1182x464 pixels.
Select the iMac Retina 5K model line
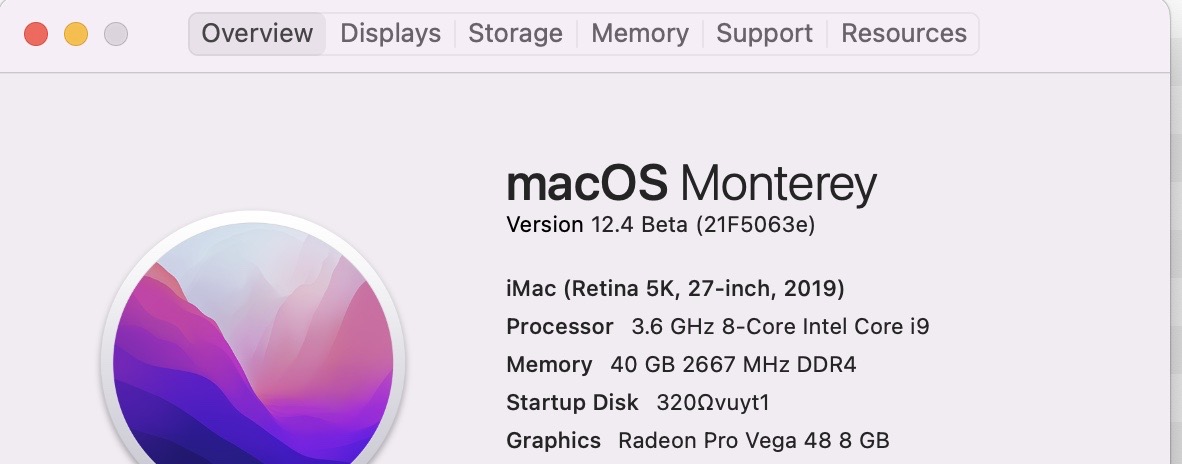click(675, 289)
